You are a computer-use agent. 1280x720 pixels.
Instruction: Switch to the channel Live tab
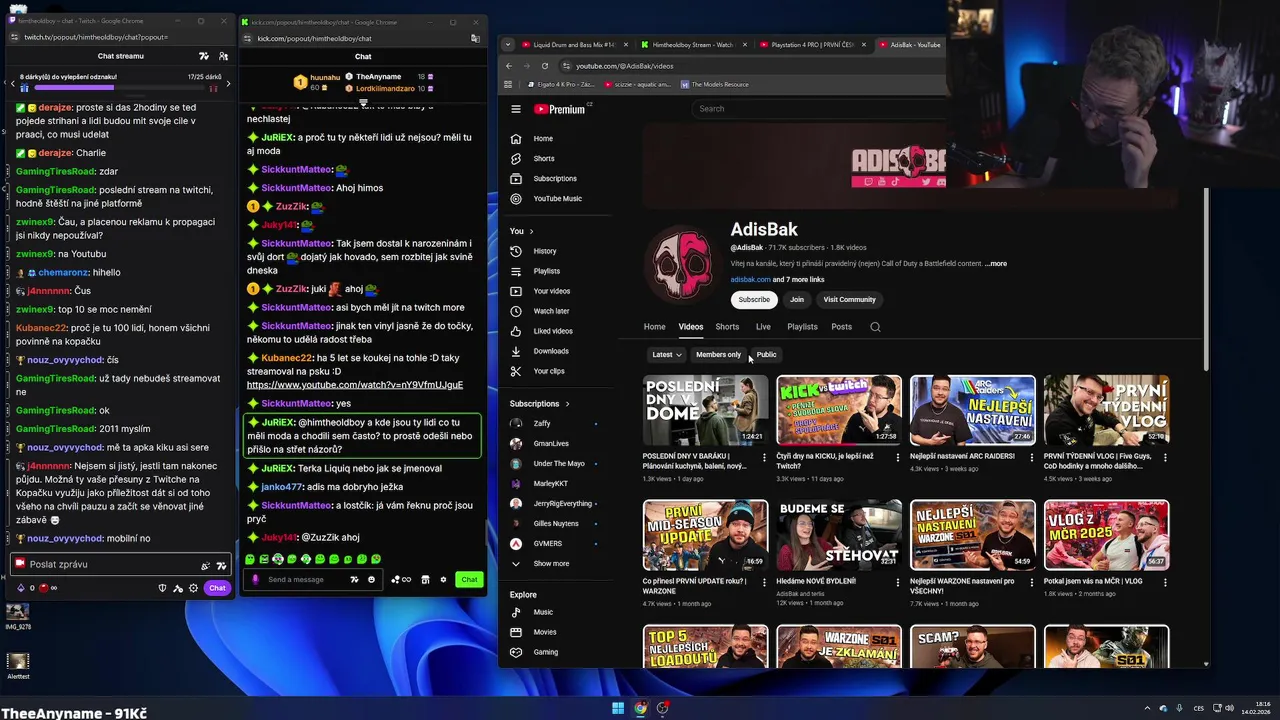pyautogui.click(x=763, y=327)
